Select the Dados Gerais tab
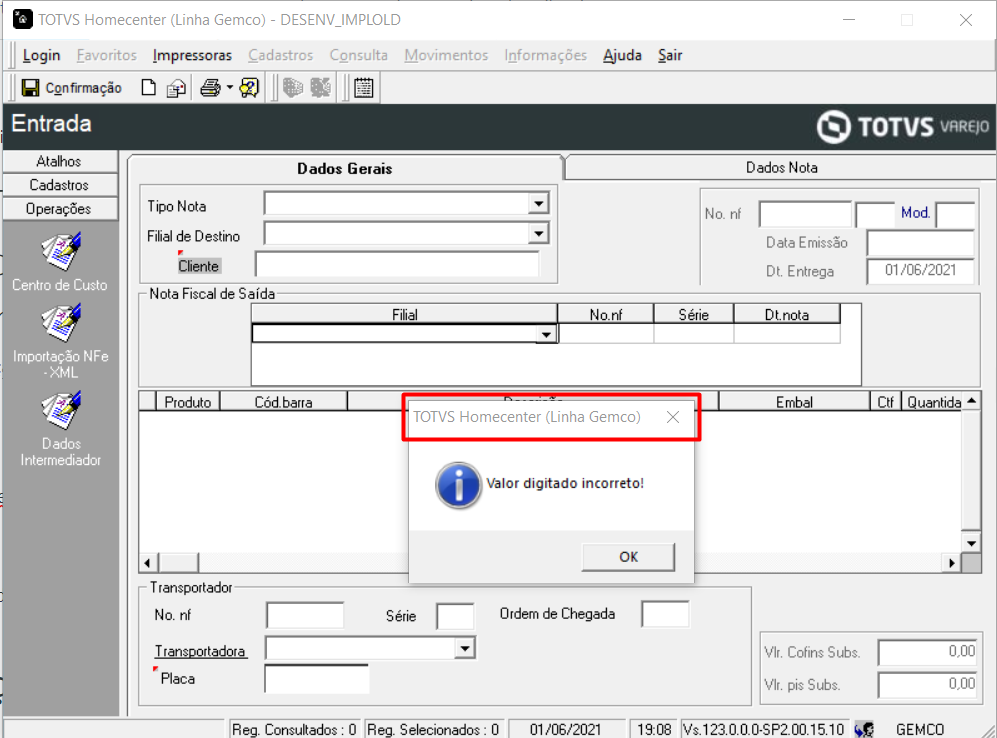This screenshot has height=738, width=997. pyautogui.click(x=345, y=168)
